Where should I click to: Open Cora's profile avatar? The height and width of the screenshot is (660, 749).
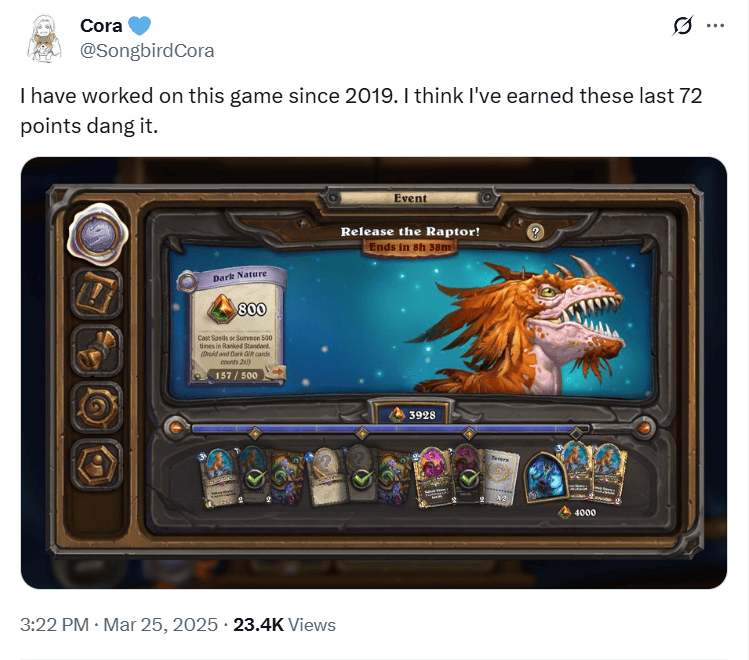[44, 38]
